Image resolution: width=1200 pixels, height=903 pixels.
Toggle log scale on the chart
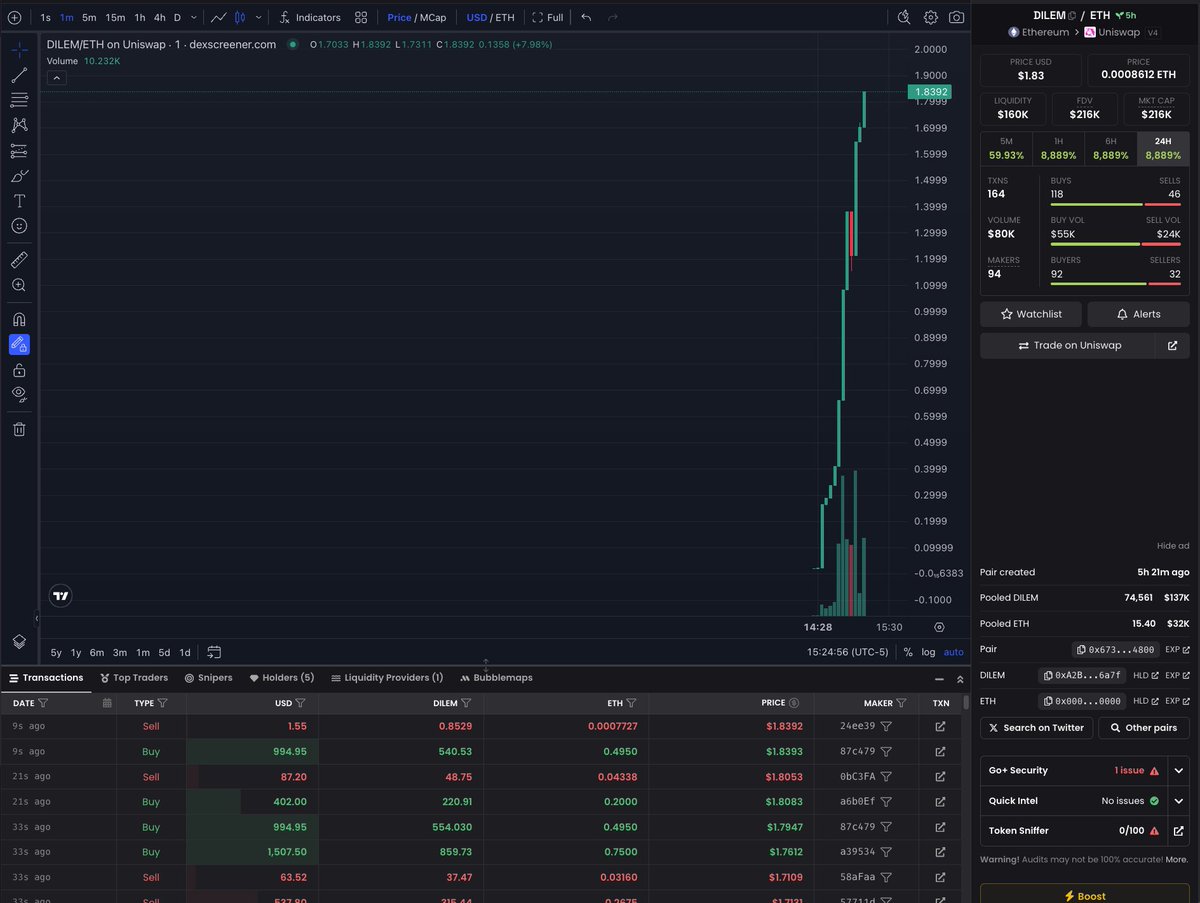point(928,652)
